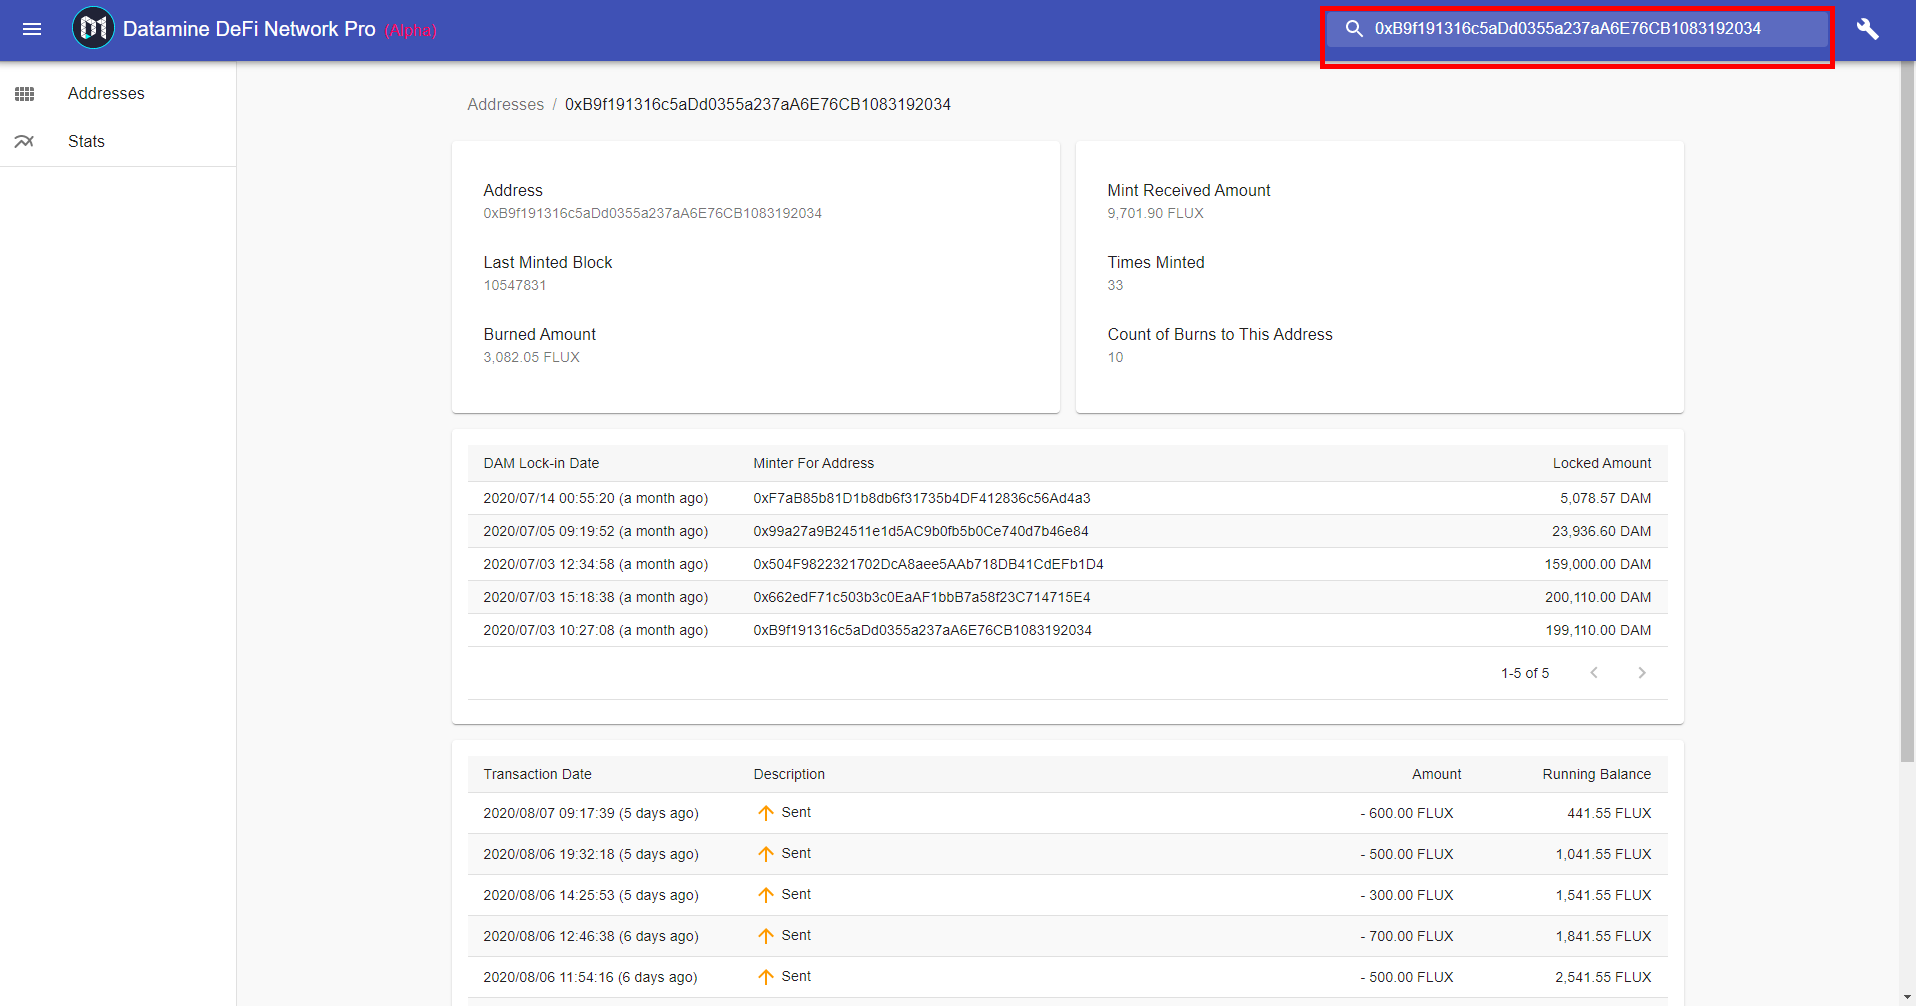Image resolution: width=1916 pixels, height=1006 pixels.
Task: Click Amount column header
Action: (1437, 774)
